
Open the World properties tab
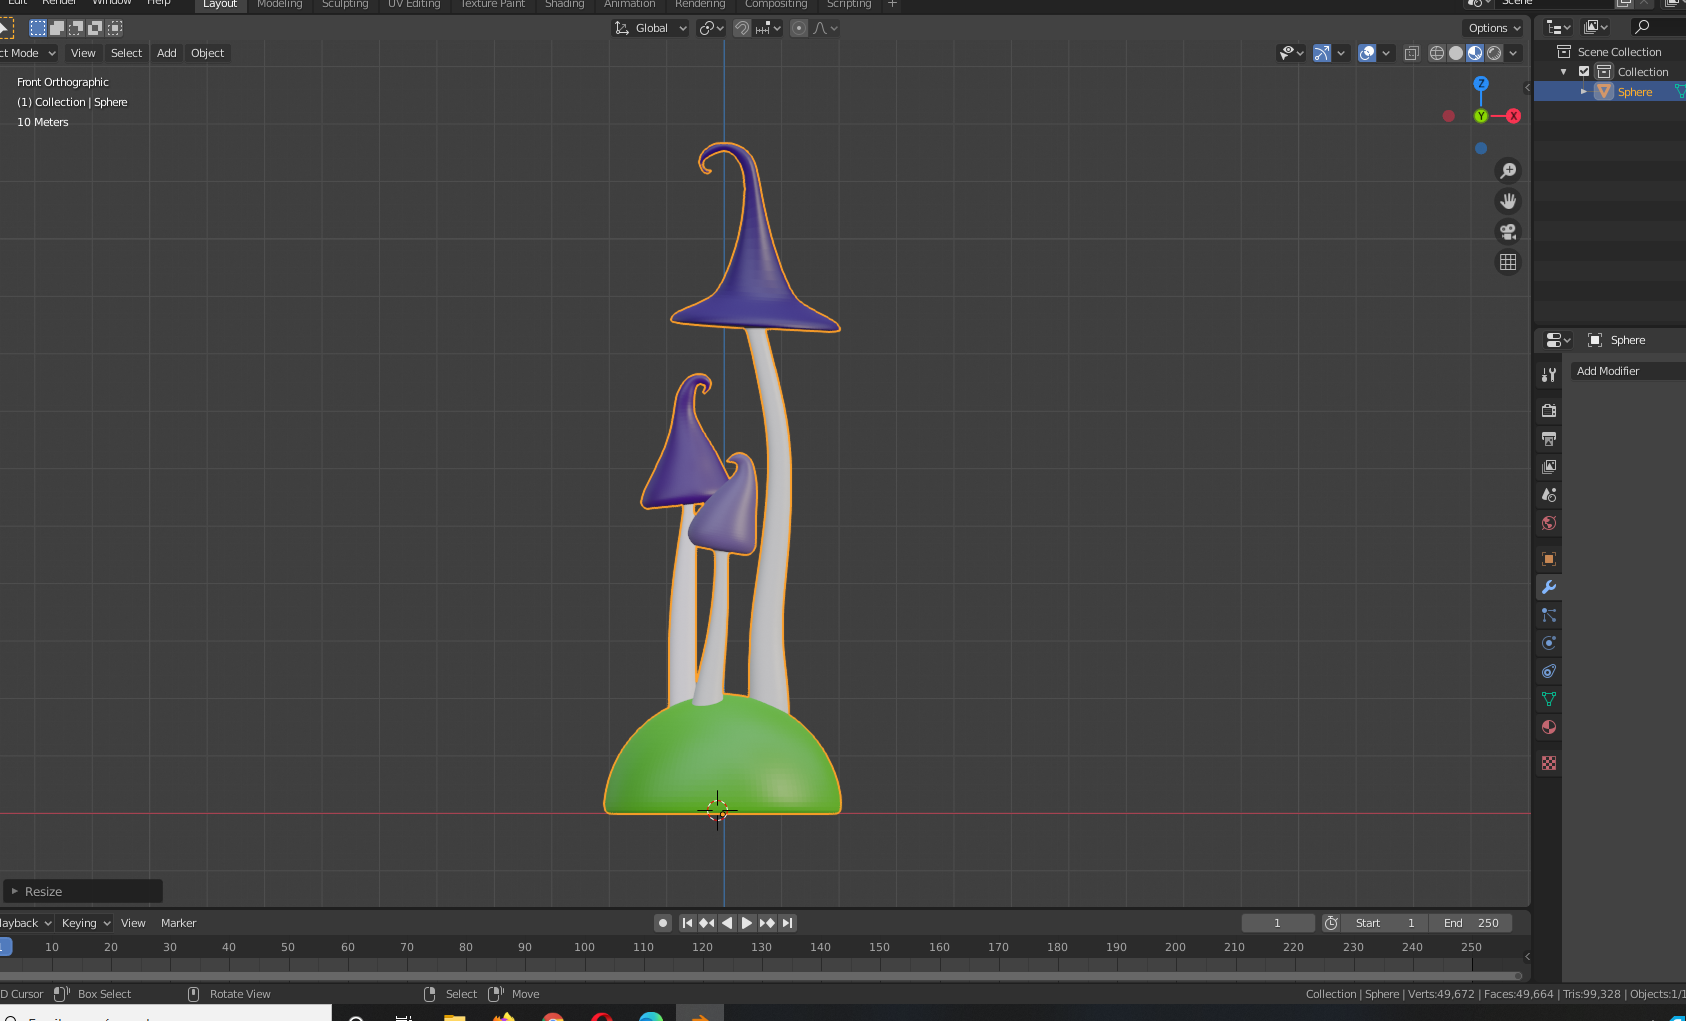tap(1548, 523)
